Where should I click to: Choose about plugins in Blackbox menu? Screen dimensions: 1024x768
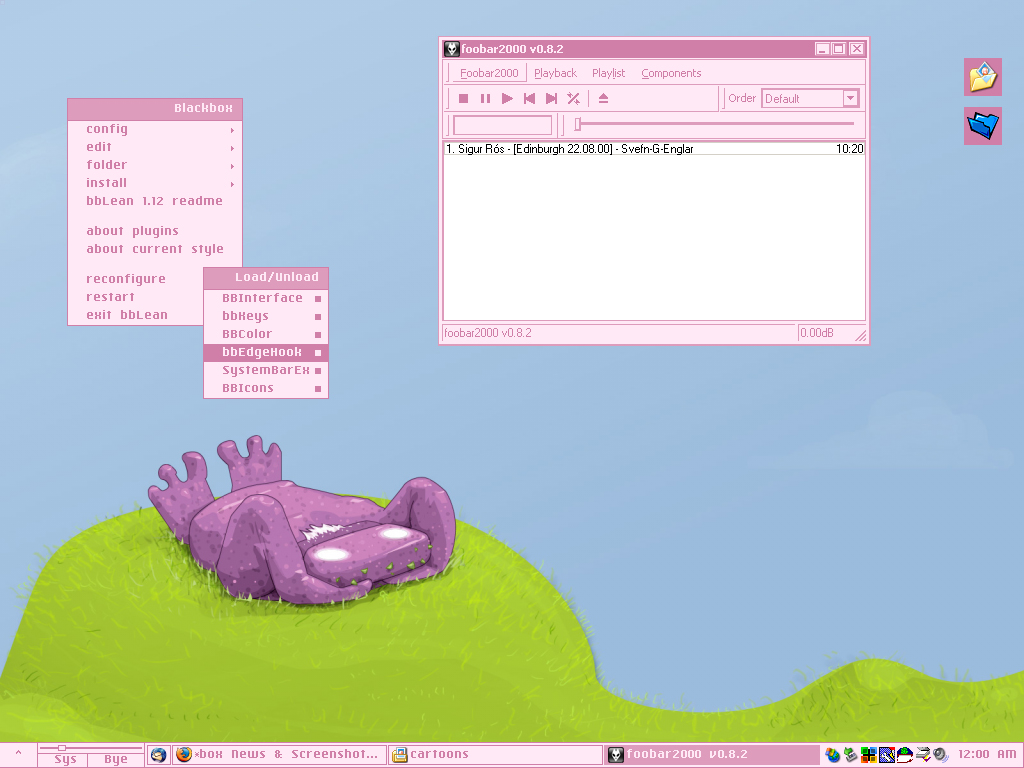155,231
